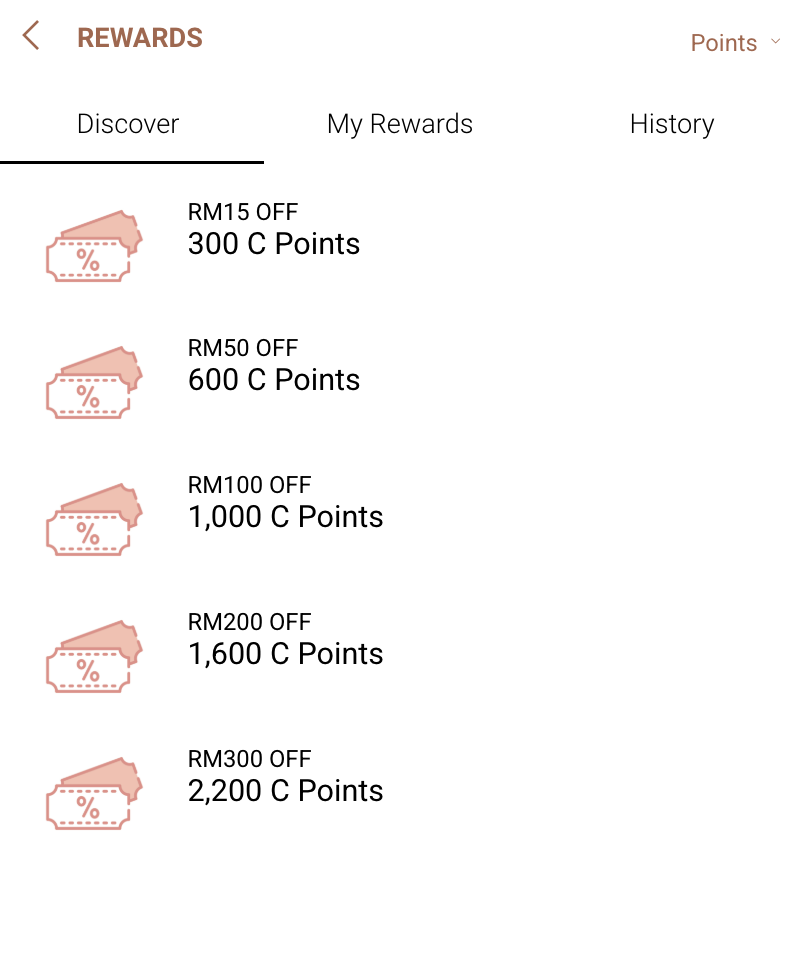Tap the RM15 OFF label
This screenshot has width=796, height=960.
[243, 212]
